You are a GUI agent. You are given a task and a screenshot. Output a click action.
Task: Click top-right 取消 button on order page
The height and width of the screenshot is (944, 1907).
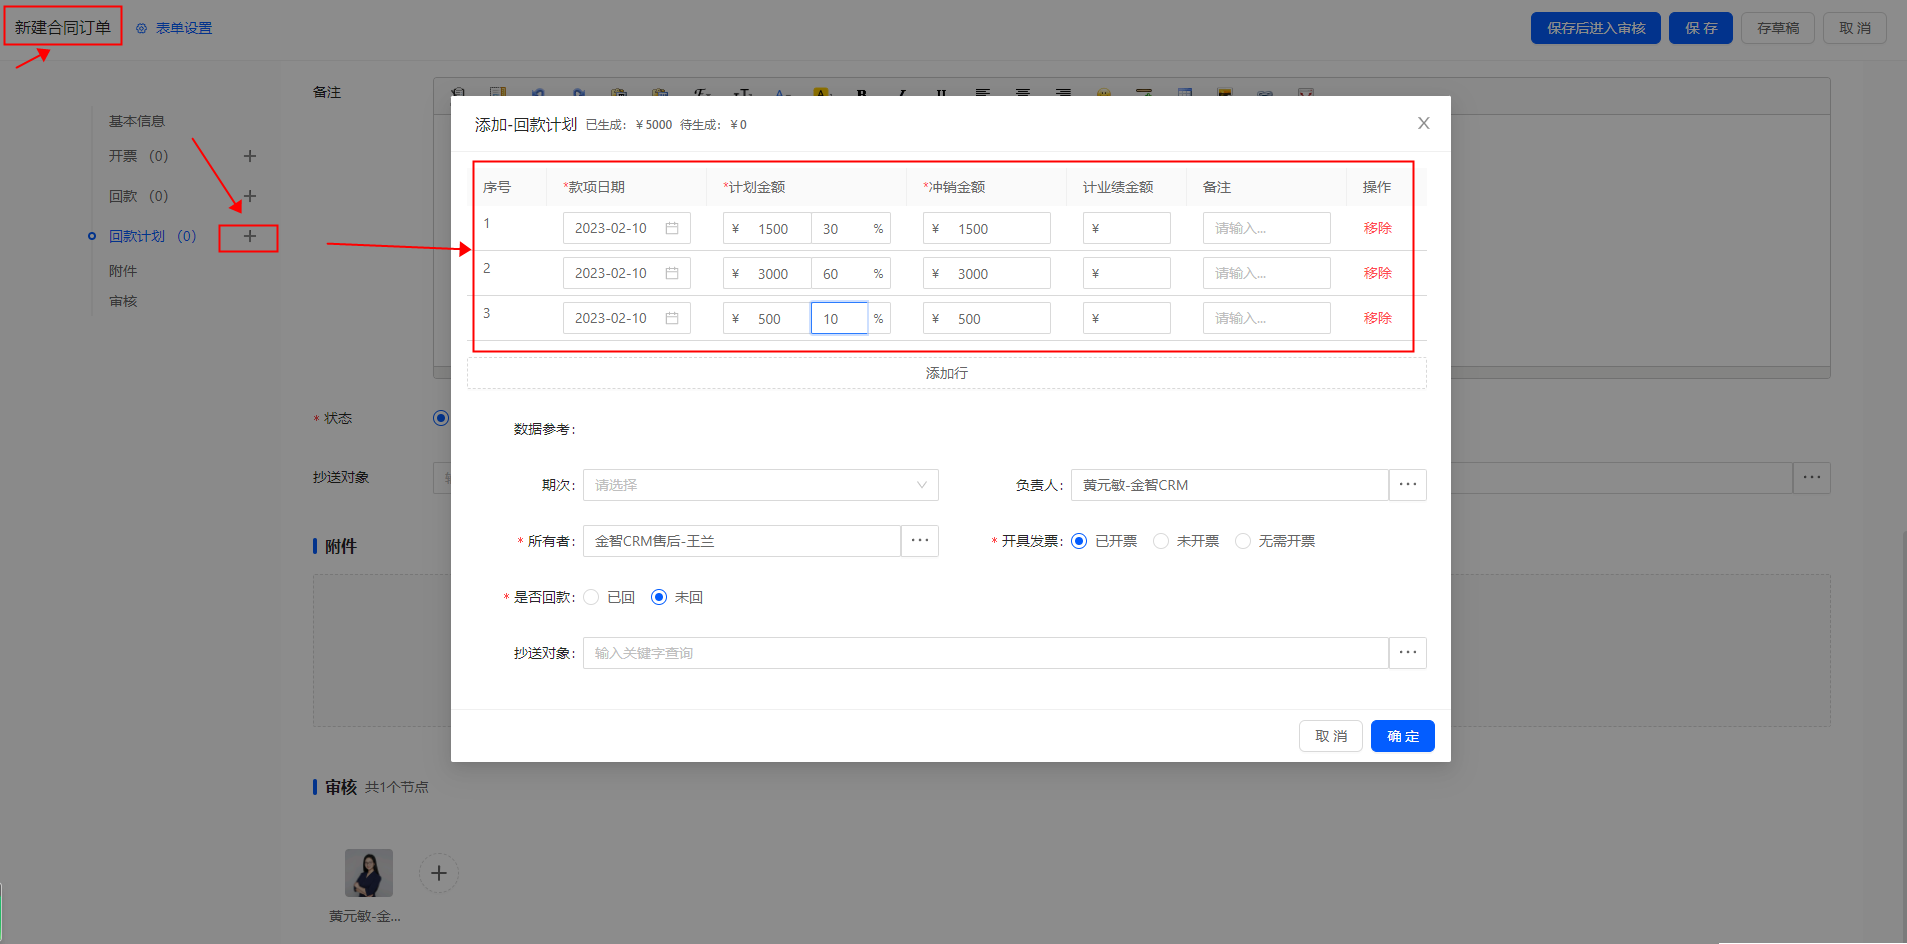pyautogui.click(x=1855, y=28)
